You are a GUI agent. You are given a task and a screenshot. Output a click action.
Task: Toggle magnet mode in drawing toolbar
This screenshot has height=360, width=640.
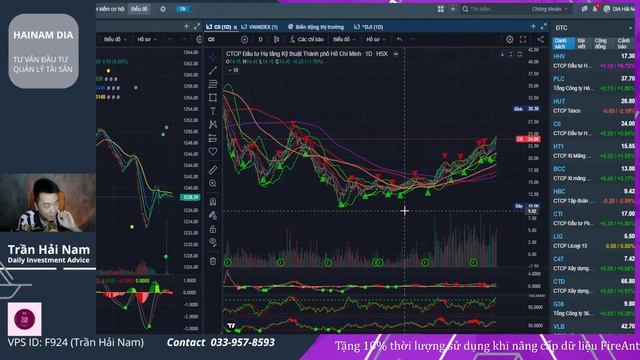click(213, 202)
